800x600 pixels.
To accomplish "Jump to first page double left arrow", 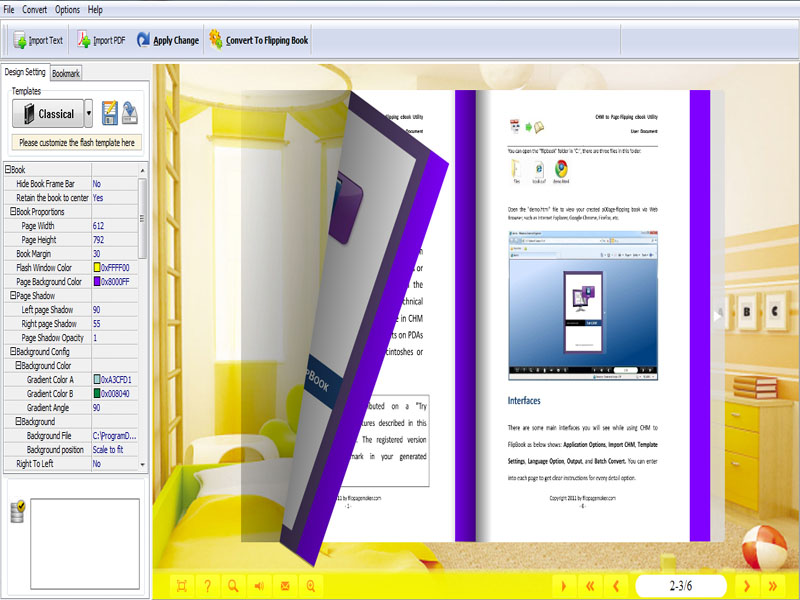I will 590,586.
